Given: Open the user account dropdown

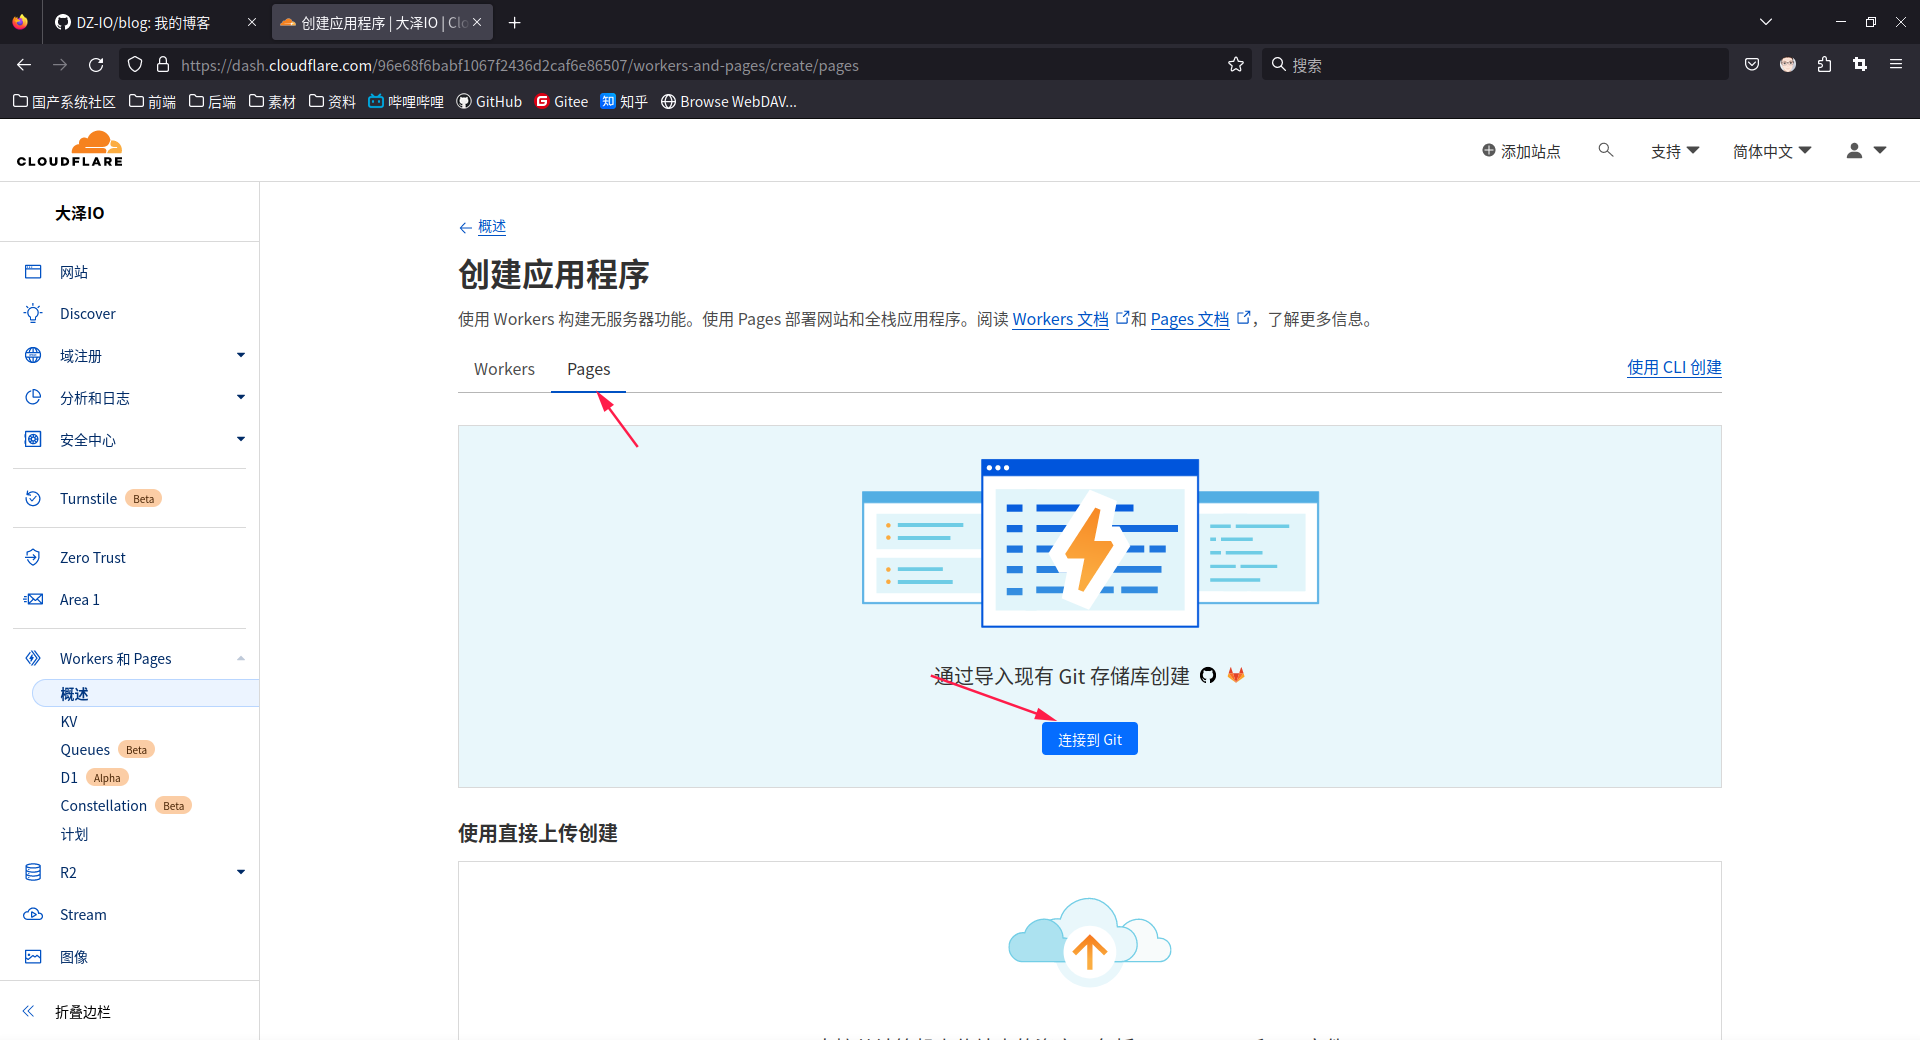Looking at the screenshot, I should point(1866,151).
